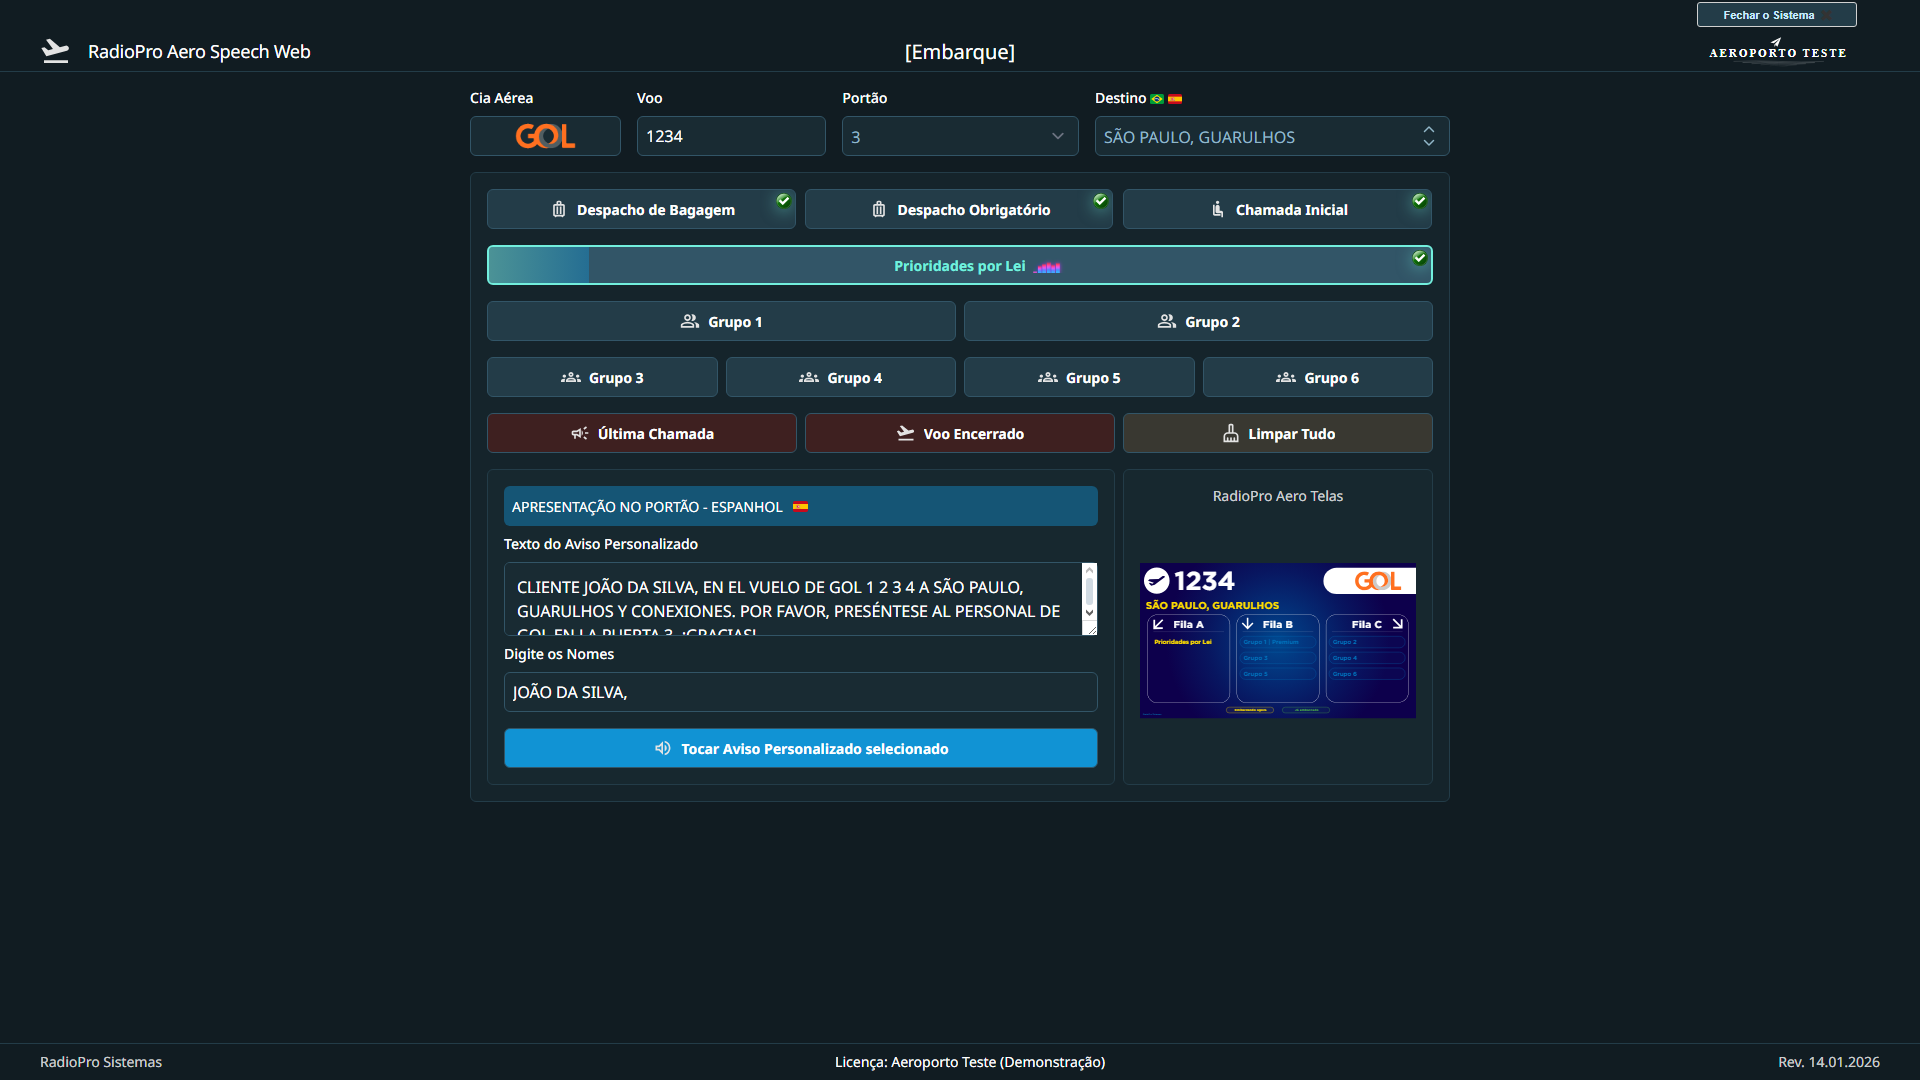Open the Apresentação no Portão - Espanhol selector
The height and width of the screenshot is (1080, 1920).
[x=800, y=507]
